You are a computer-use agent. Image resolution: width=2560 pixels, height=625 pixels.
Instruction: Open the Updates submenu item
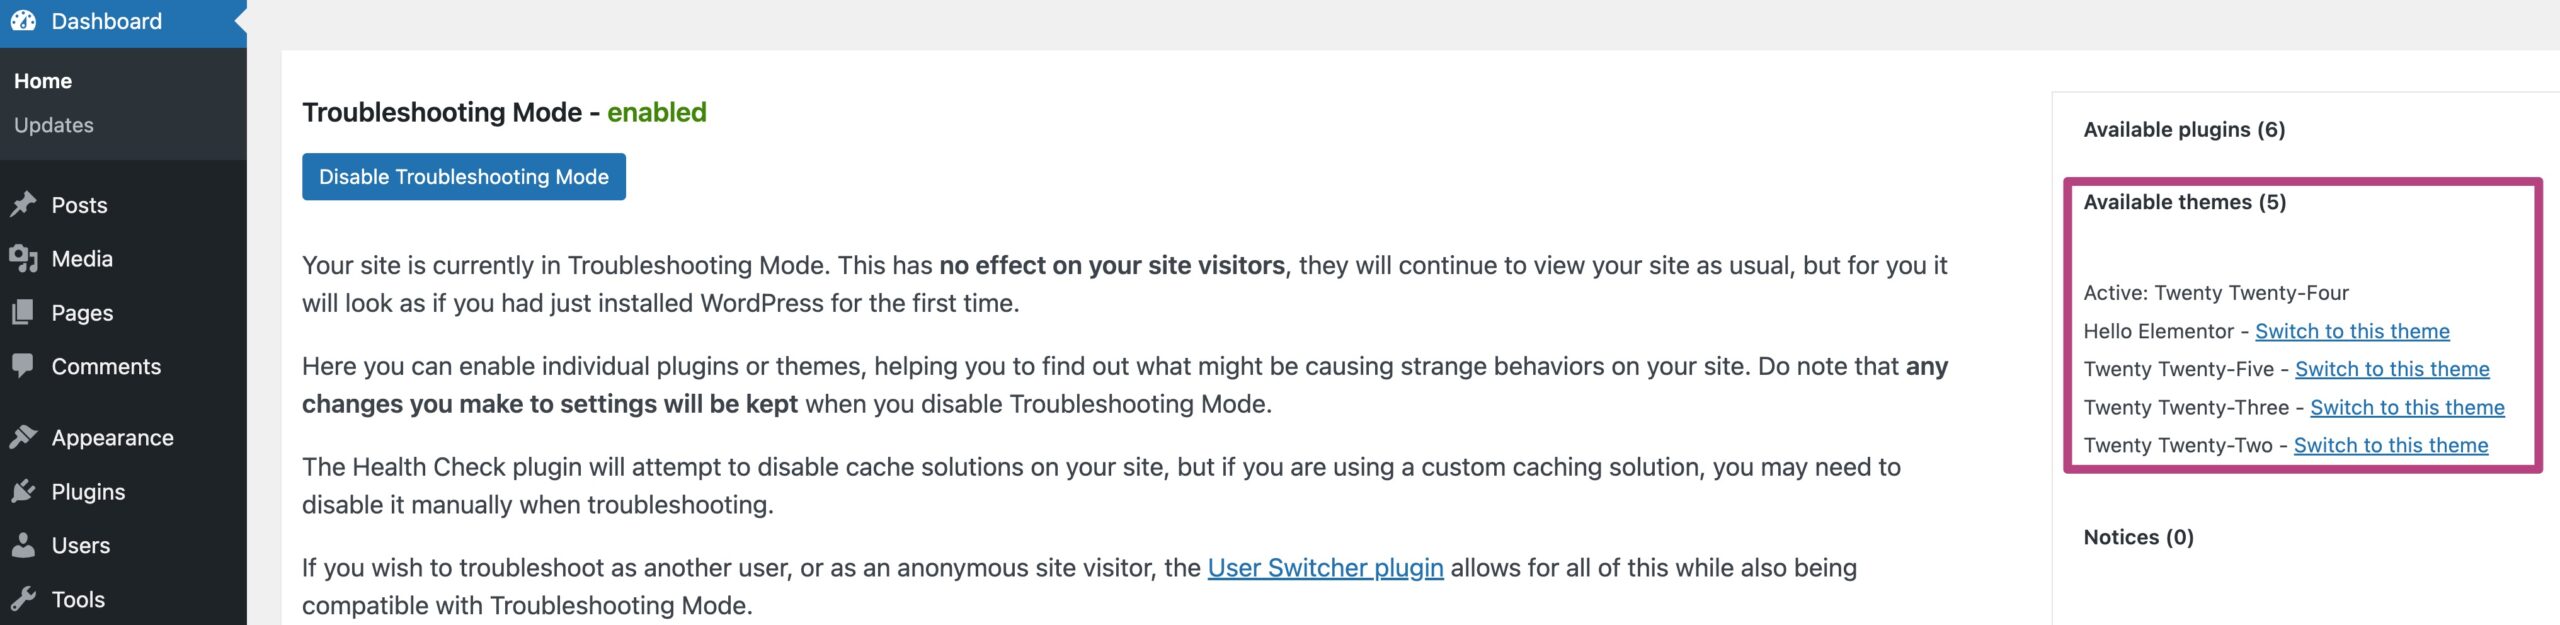click(x=54, y=126)
